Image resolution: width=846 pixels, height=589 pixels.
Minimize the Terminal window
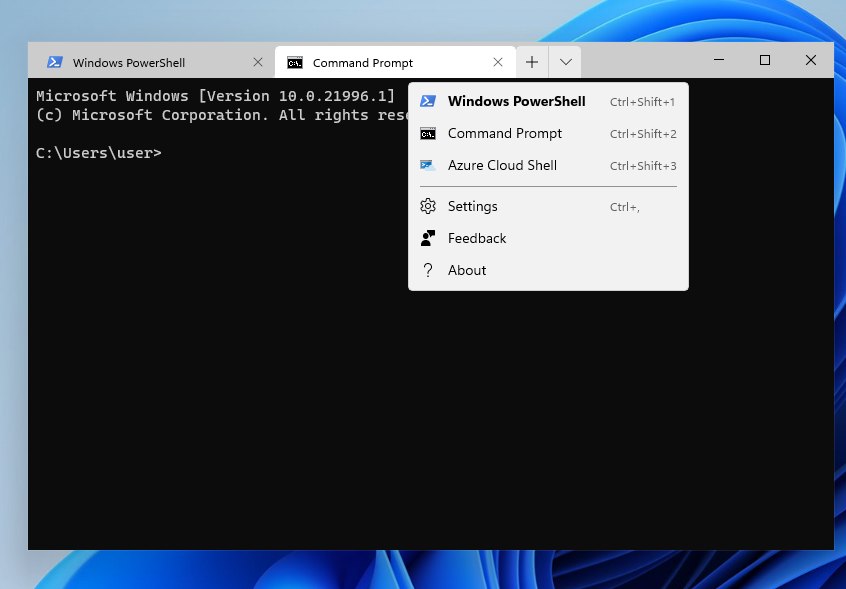[x=719, y=60]
